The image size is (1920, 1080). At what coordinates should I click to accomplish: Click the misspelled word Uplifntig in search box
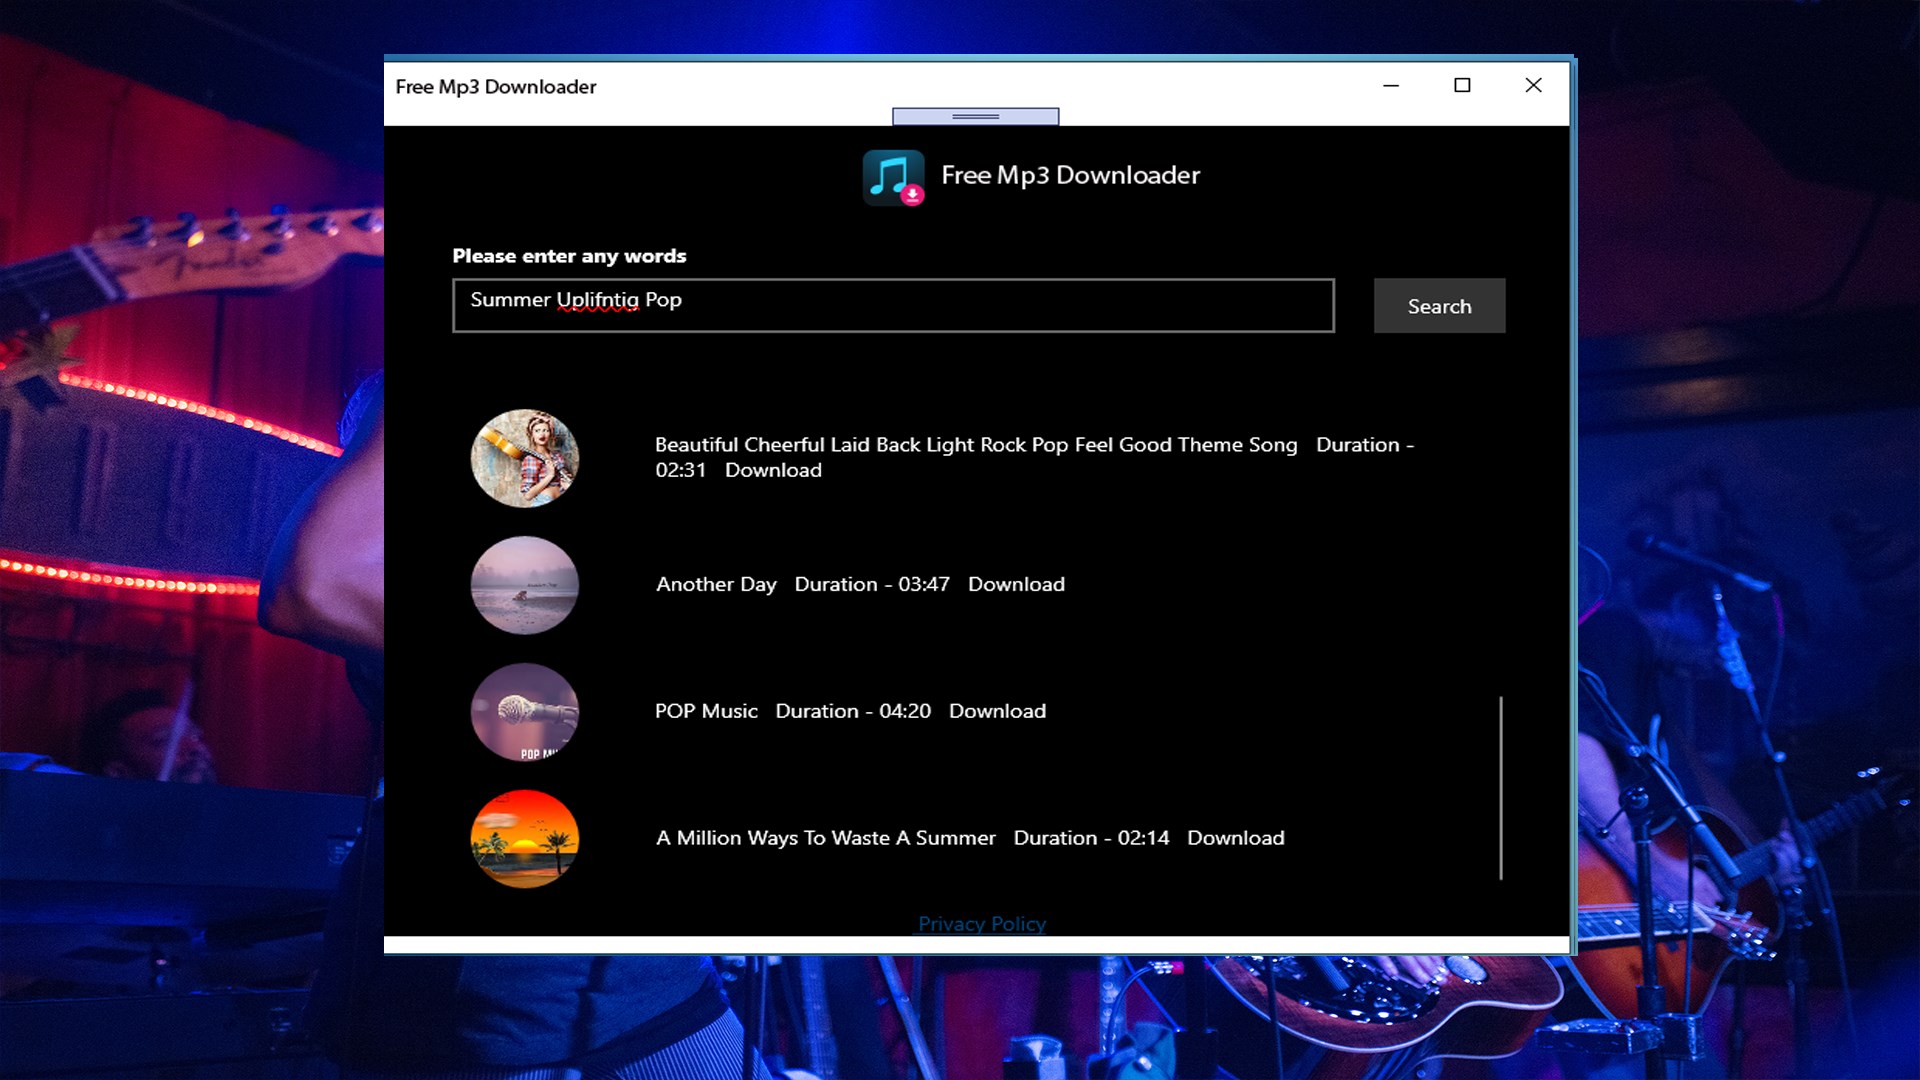coord(597,300)
